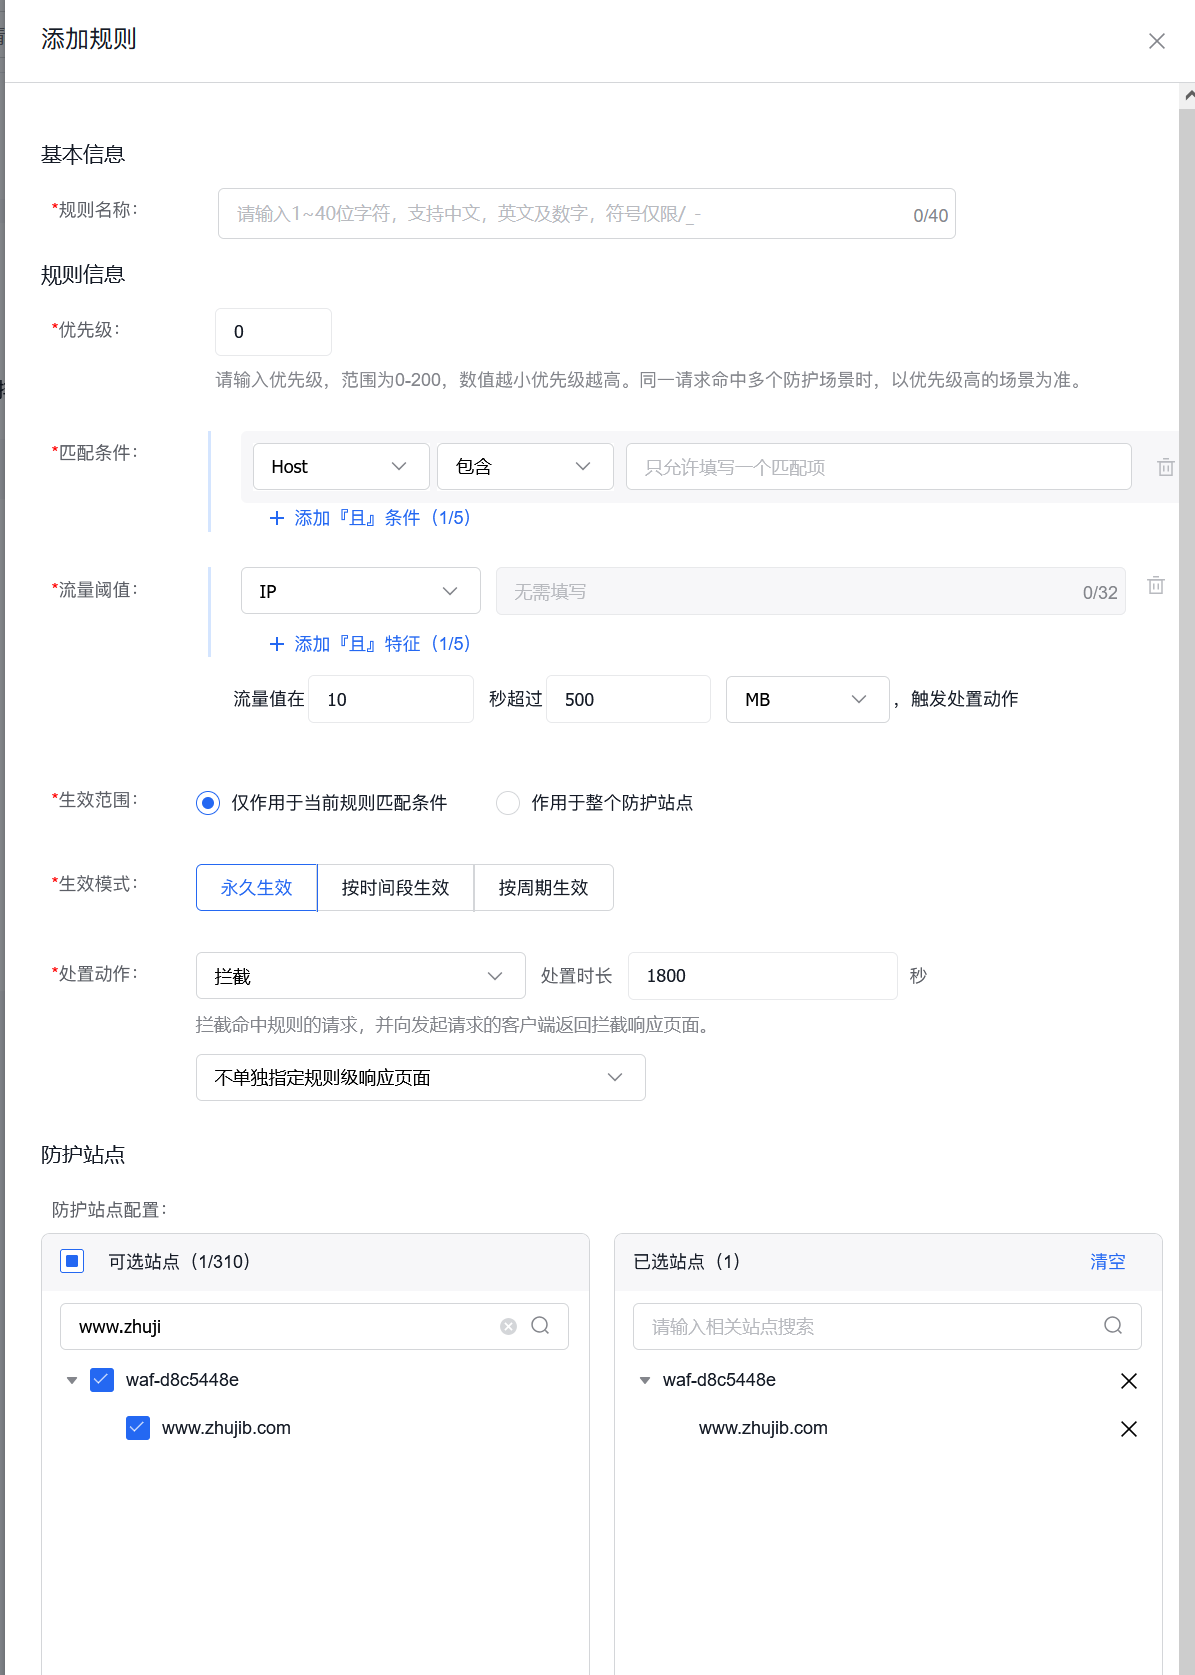Open 不单独指定规则级响应页面 dropdown

point(421,1078)
